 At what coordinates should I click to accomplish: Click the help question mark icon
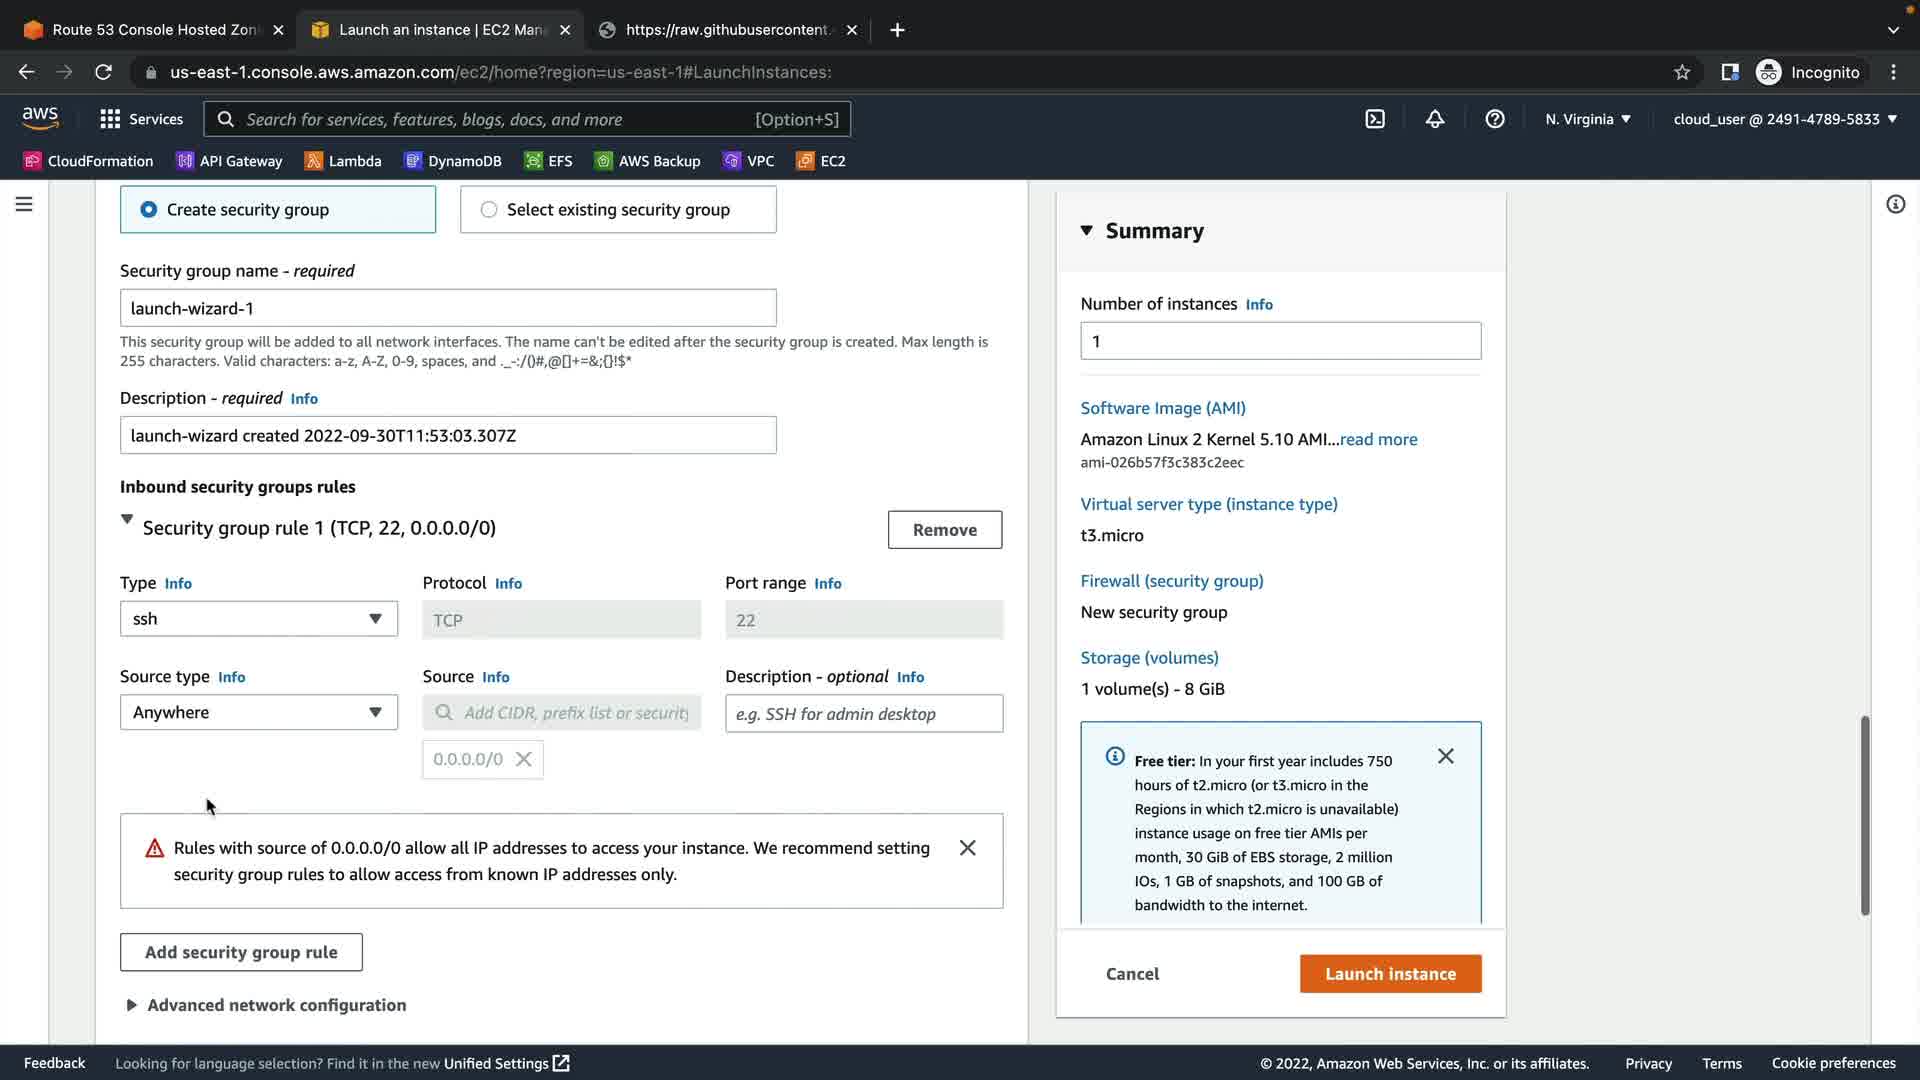click(x=1495, y=119)
